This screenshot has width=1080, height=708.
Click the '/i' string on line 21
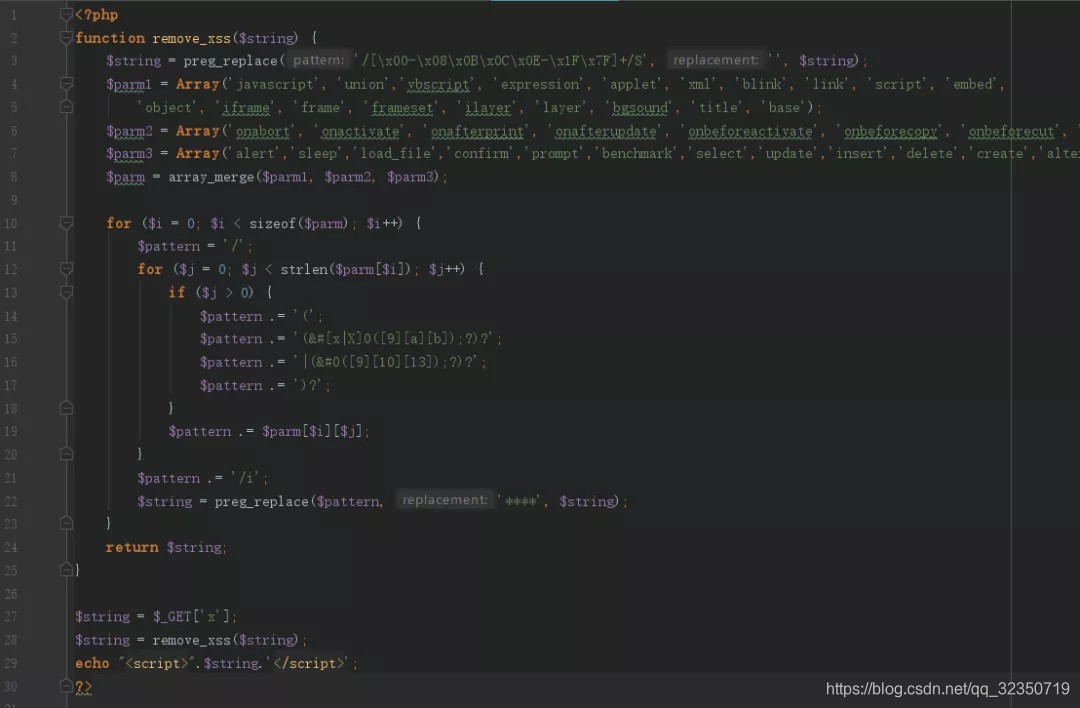click(x=246, y=478)
